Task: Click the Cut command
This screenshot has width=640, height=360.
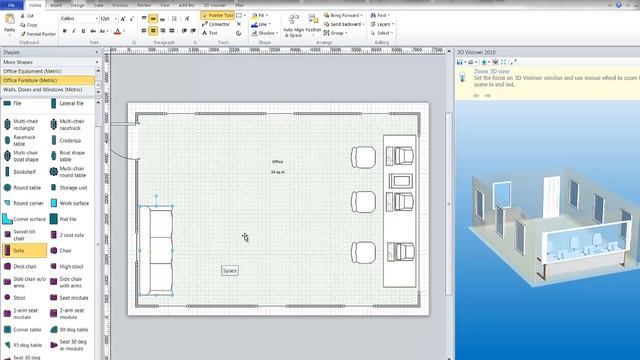Action: (27, 16)
